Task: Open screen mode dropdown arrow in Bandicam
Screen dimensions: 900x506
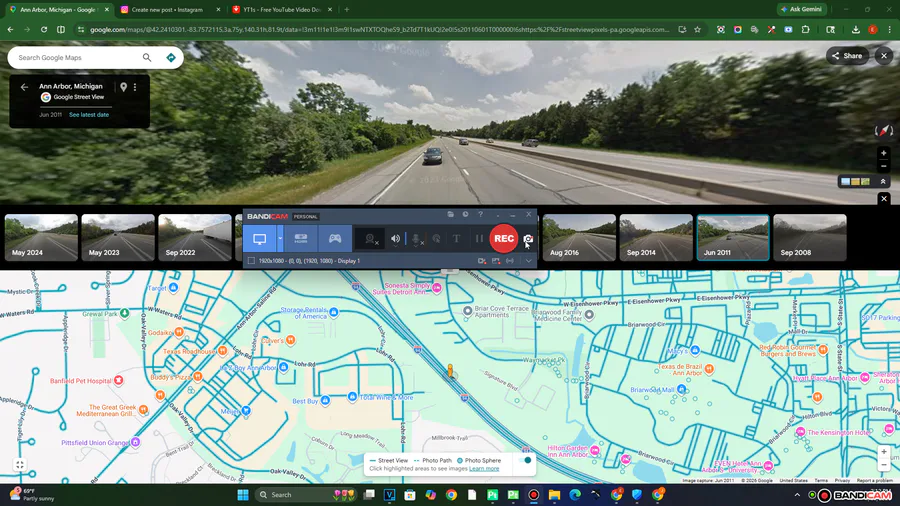Action: coord(280,239)
